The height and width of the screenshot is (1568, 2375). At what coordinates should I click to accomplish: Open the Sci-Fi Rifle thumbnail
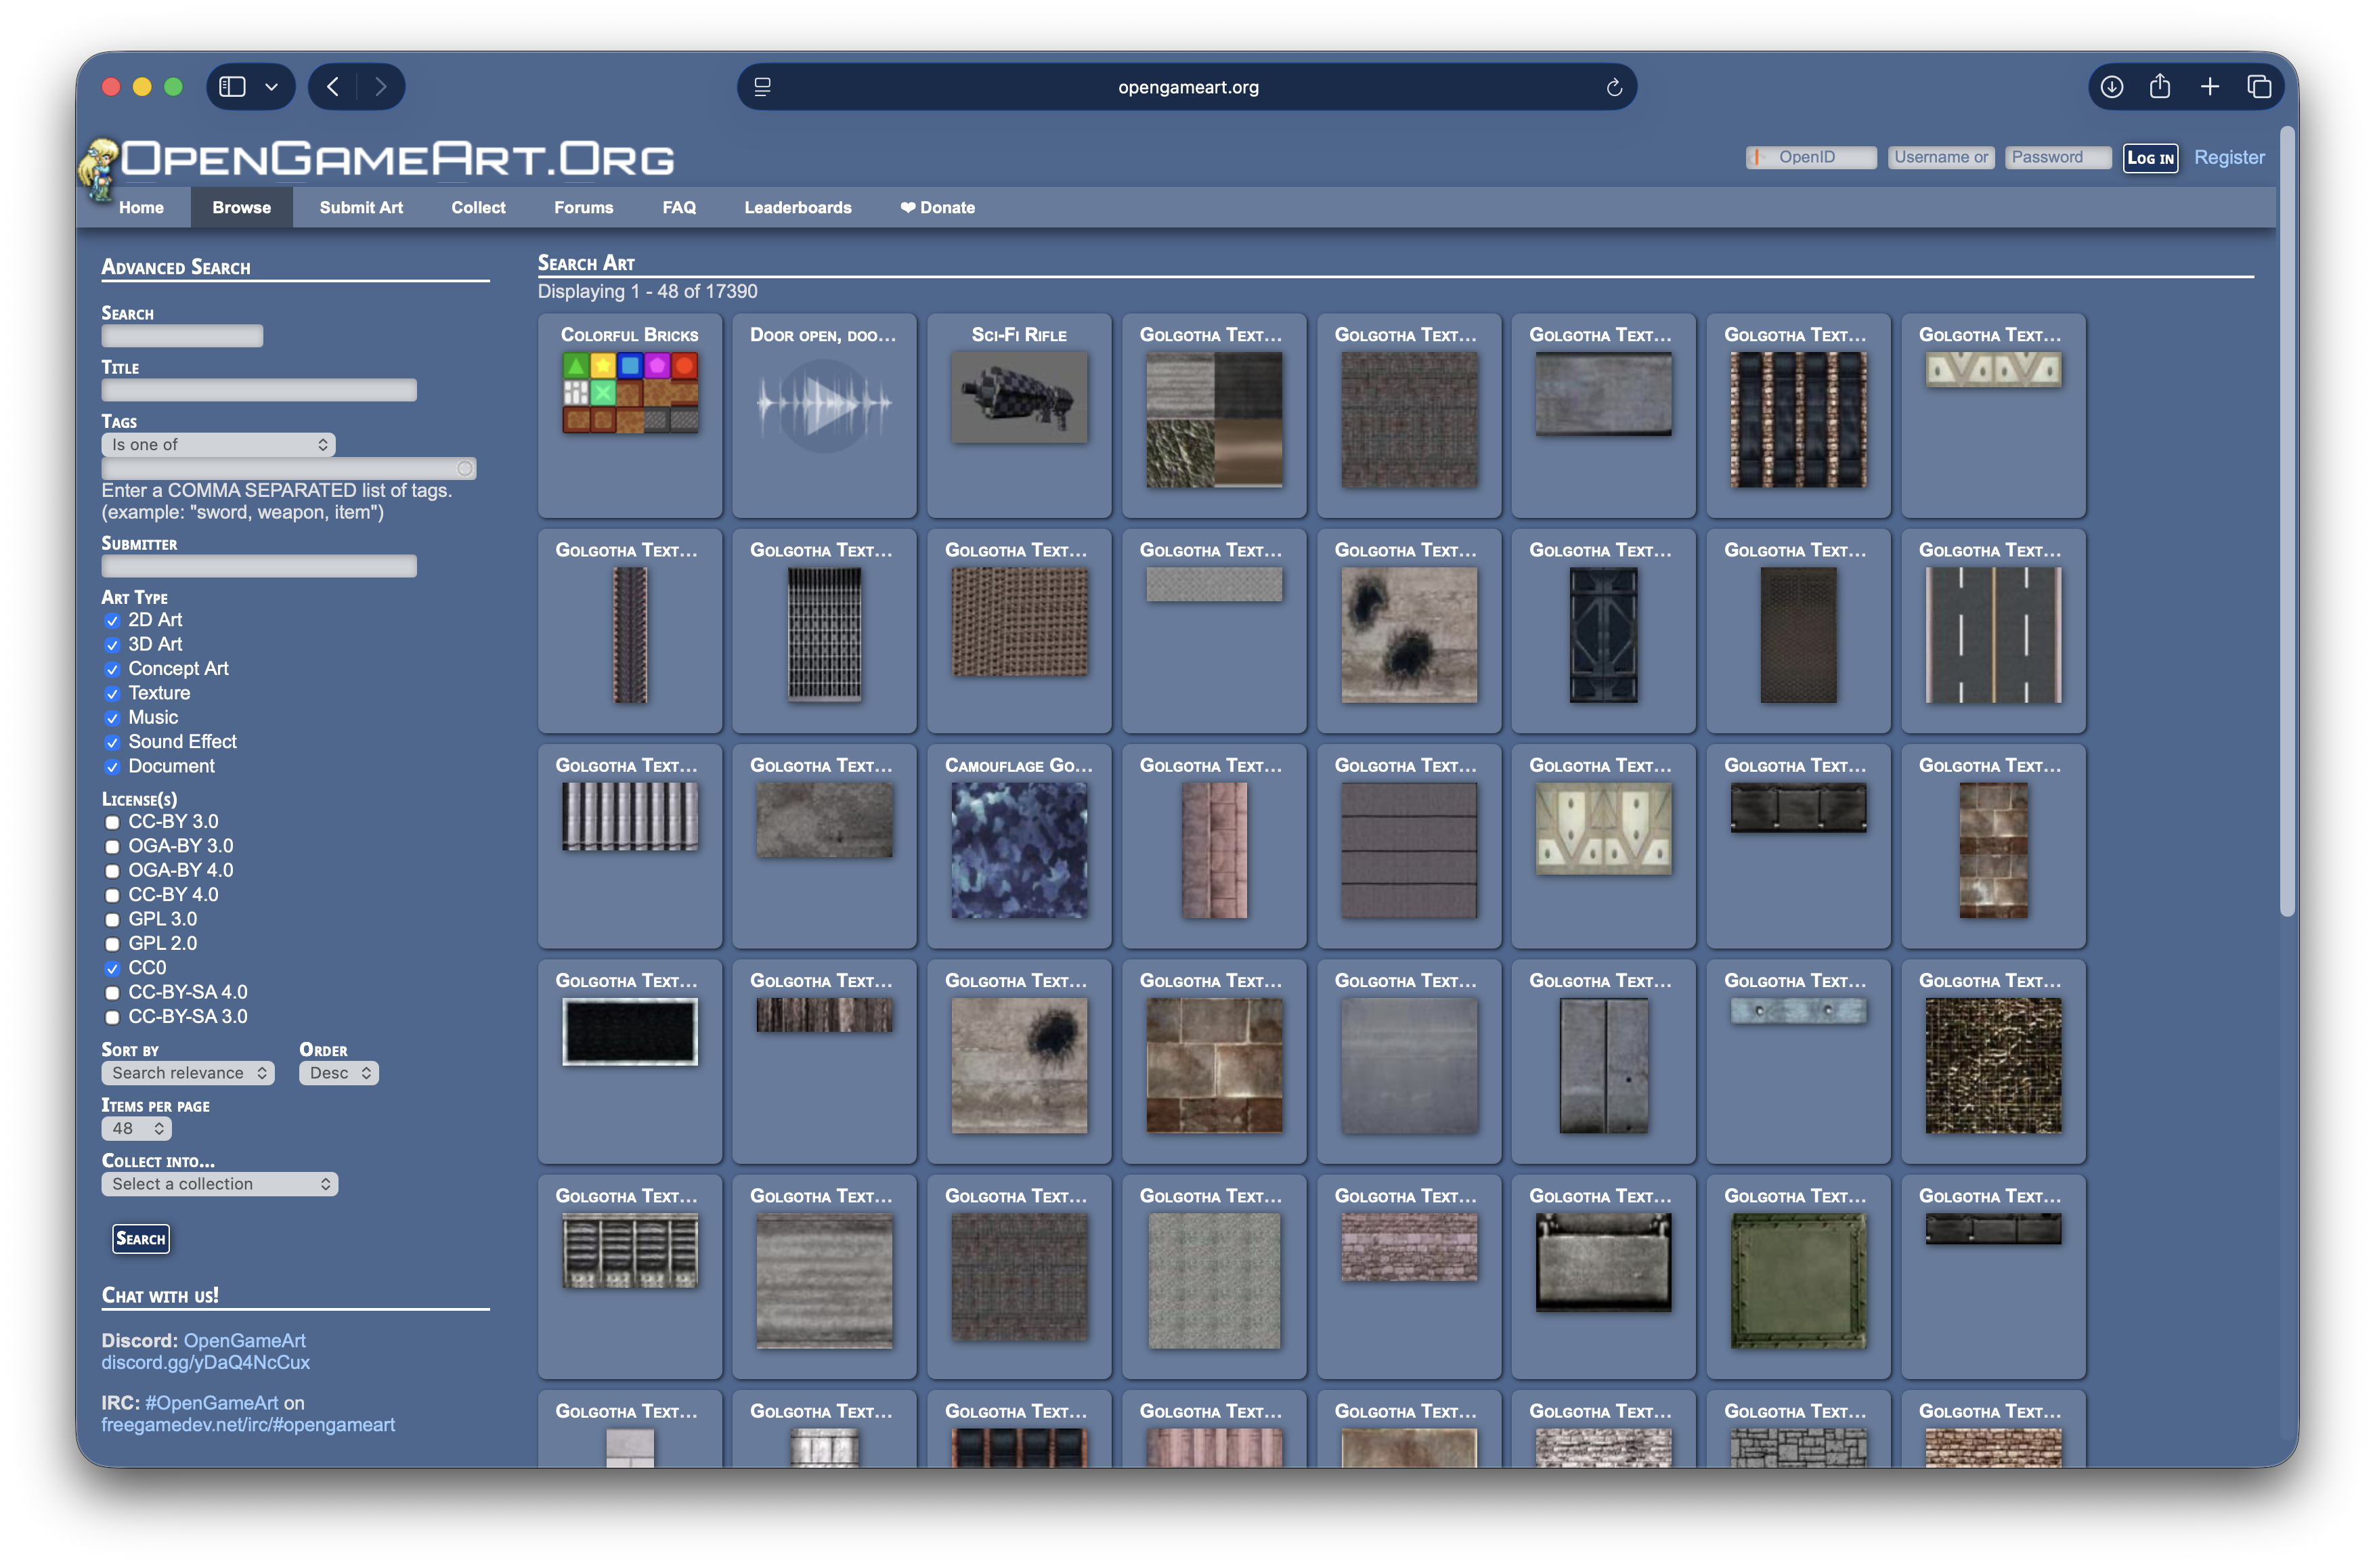(x=1018, y=397)
